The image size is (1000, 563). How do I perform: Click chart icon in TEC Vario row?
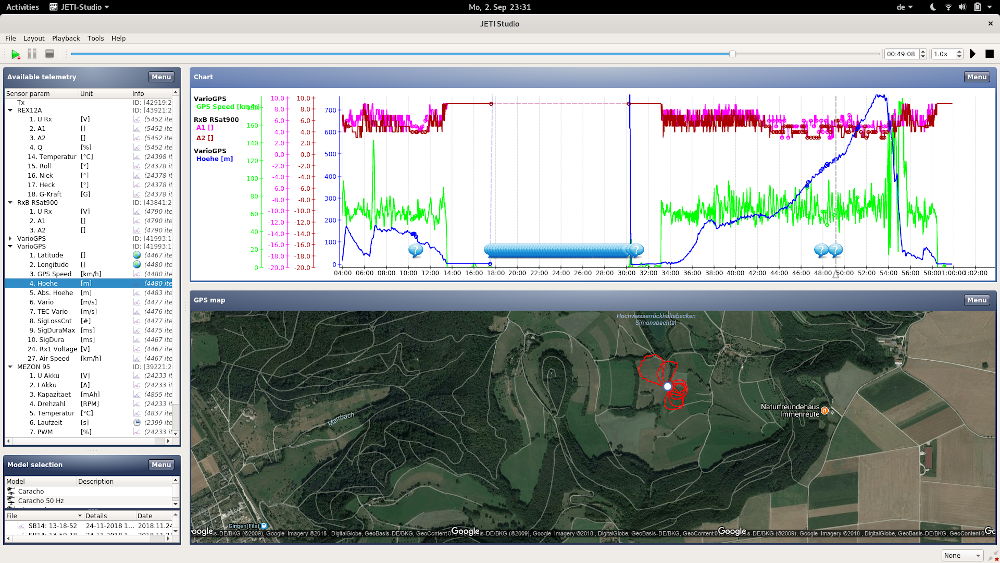click(x=136, y=312)
